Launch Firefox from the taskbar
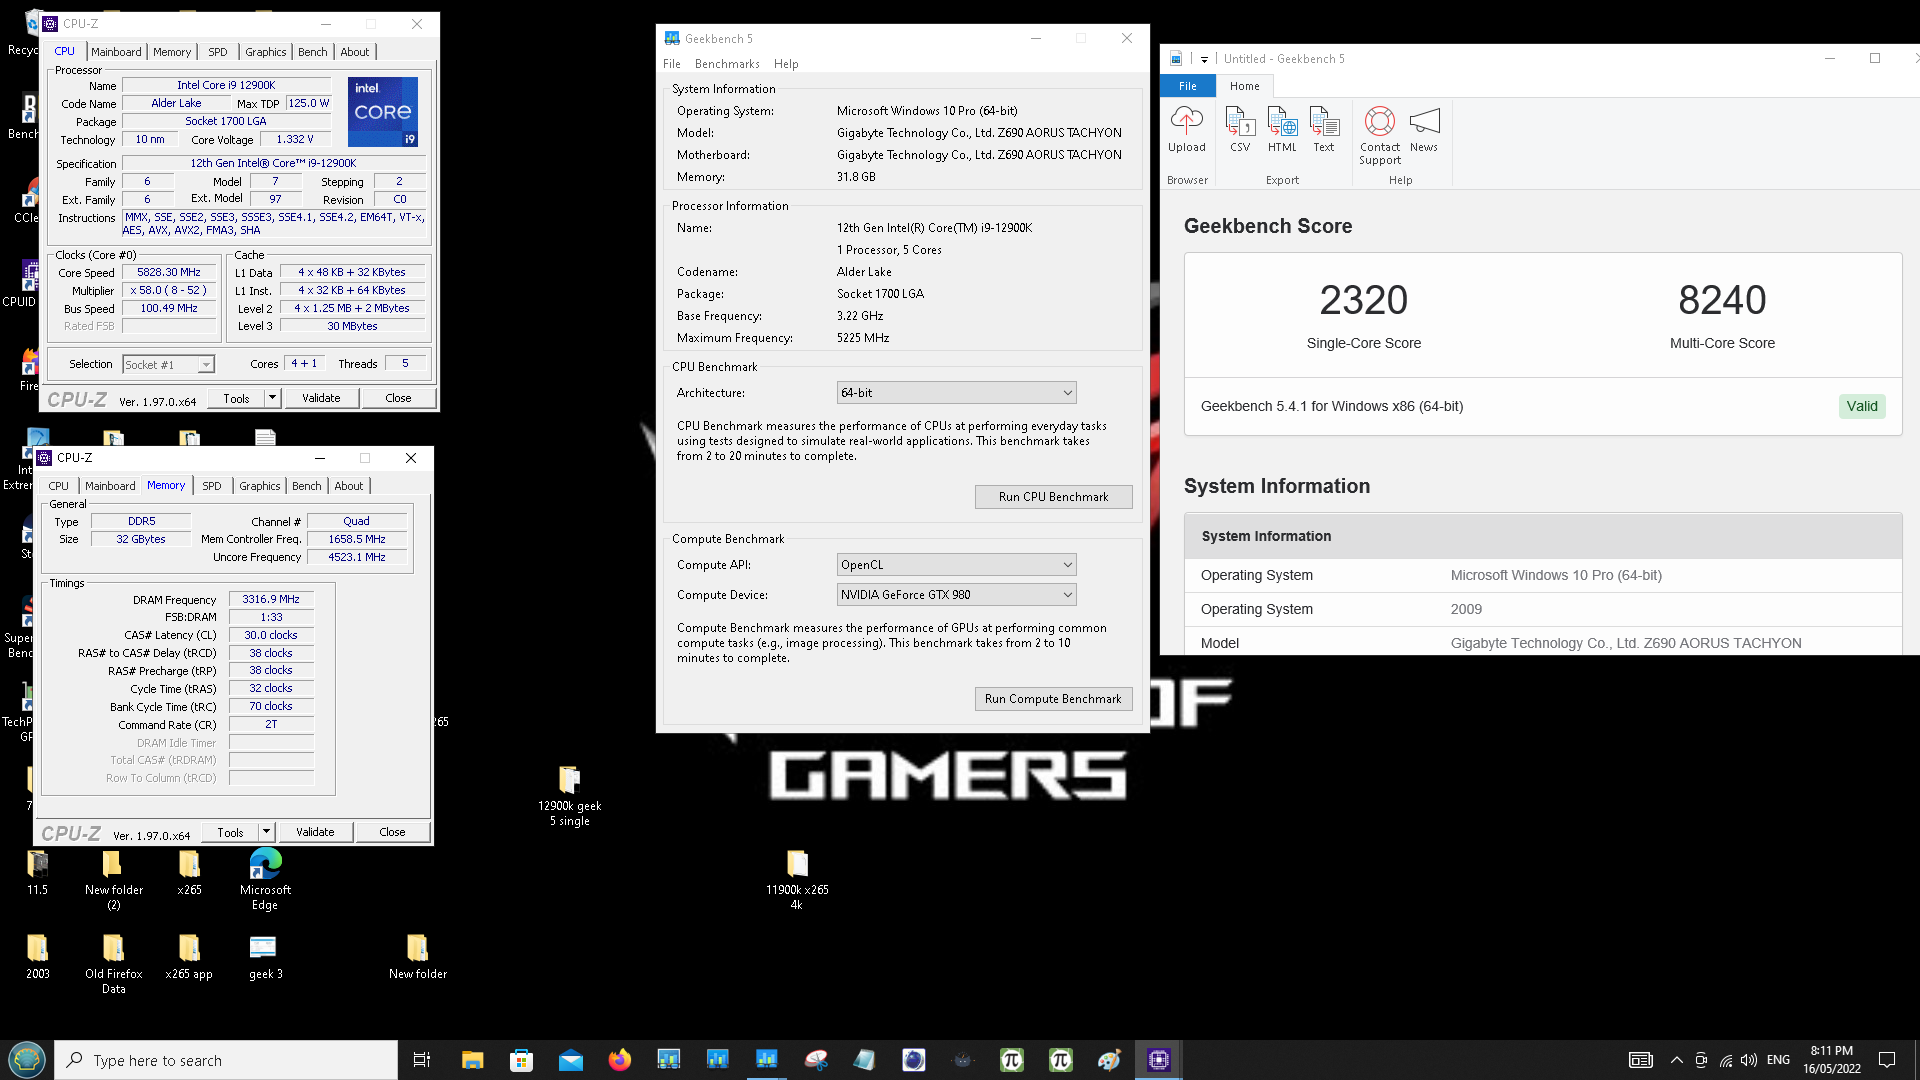This screenshot has width=1920, height=1080. tap(620, 1060)
